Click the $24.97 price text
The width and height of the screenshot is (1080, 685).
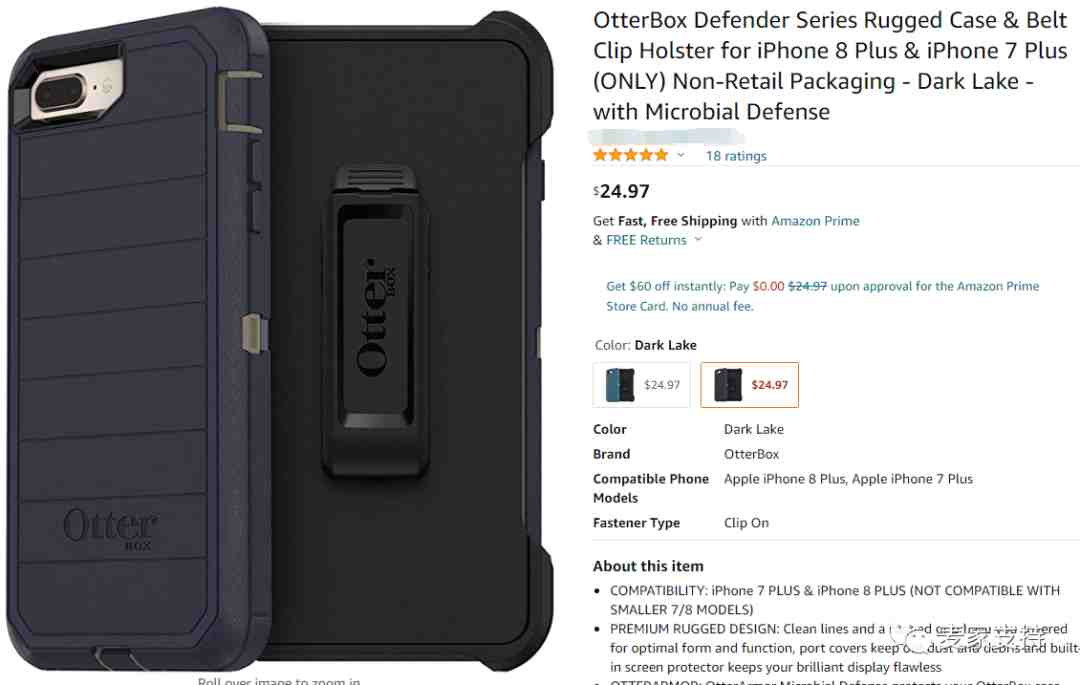[x=621, y=191]
